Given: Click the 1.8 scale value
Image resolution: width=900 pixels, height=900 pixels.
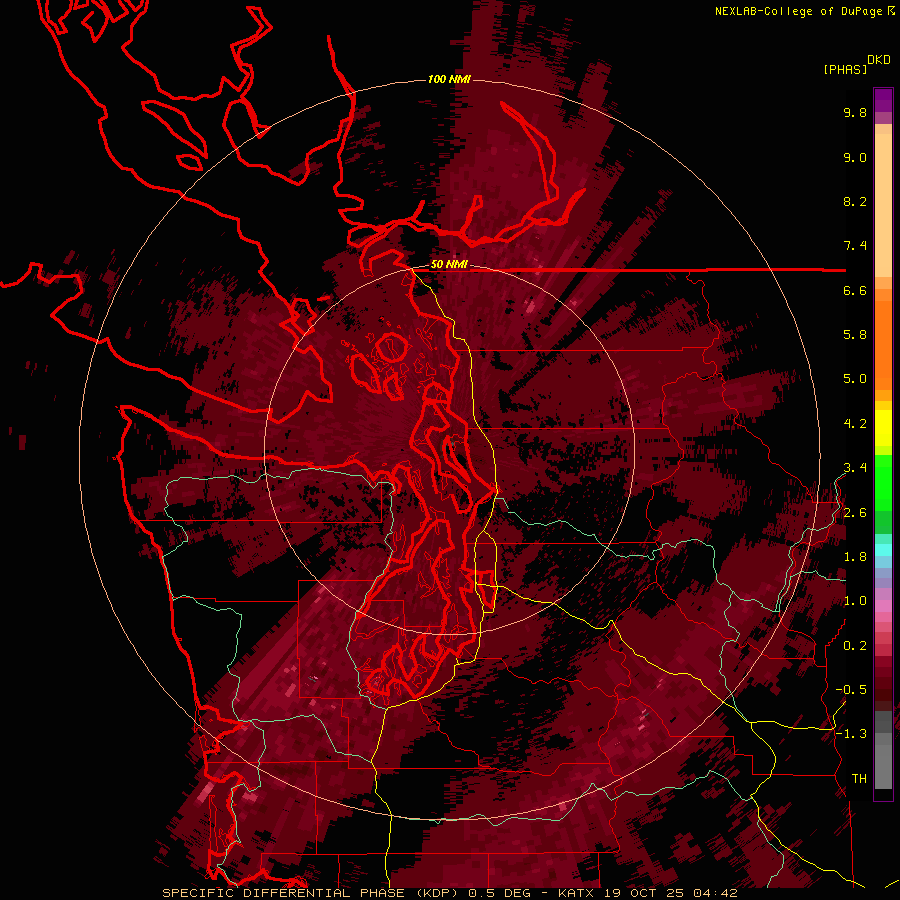Looking at the screenshot, I should pos(855,557).
